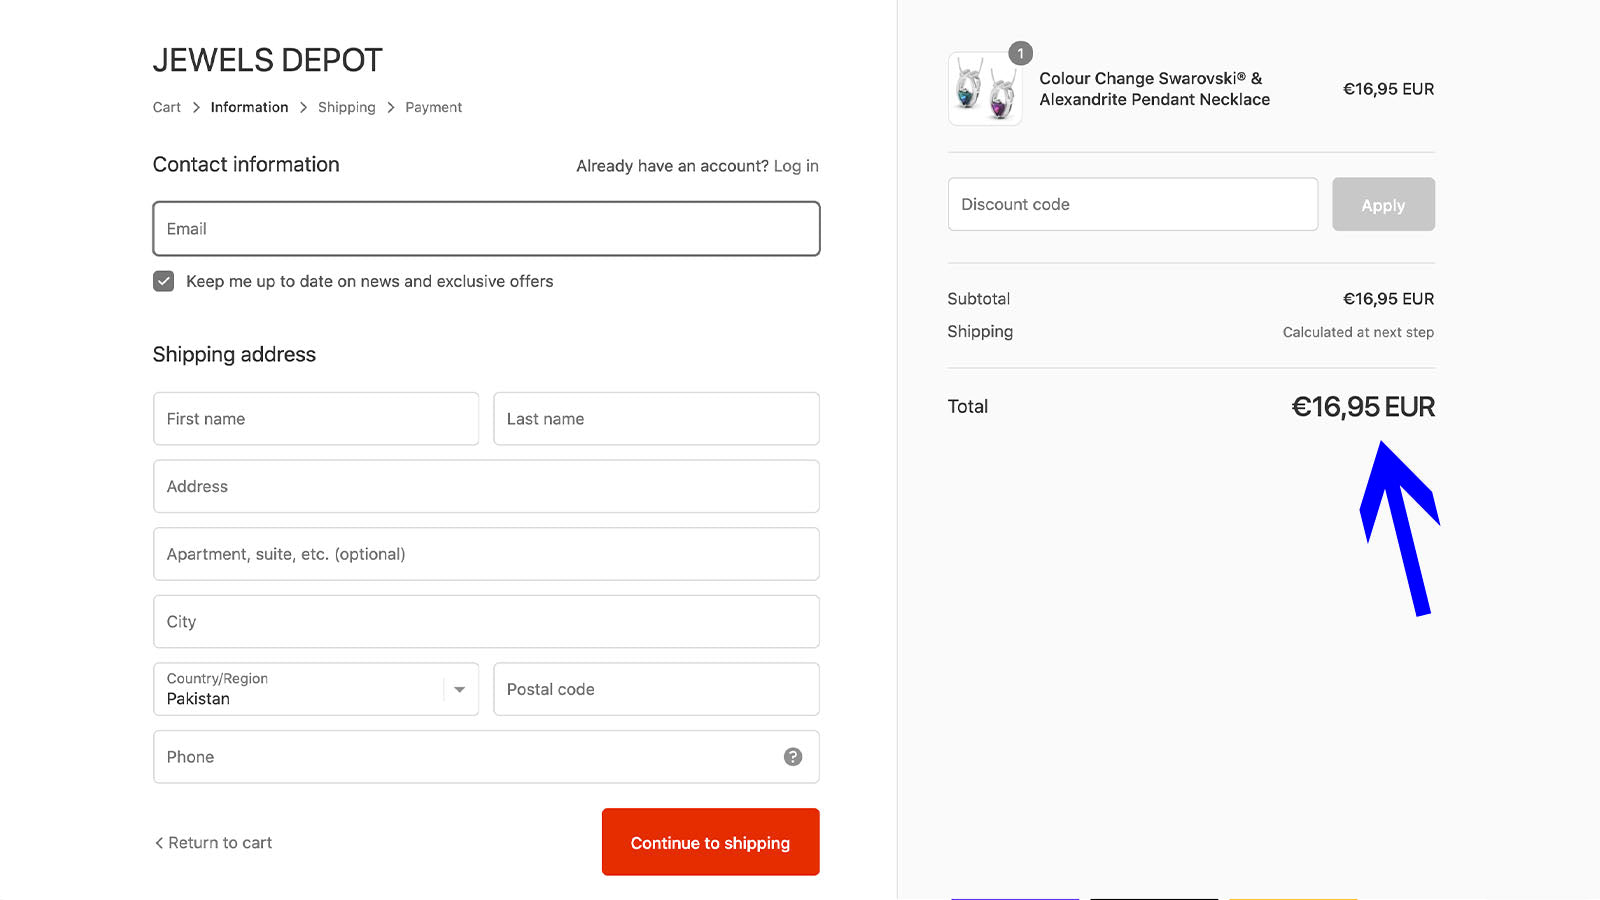Screen dimensions: 1600x900
Task: Click the Log in link
Action: point(796,166)
